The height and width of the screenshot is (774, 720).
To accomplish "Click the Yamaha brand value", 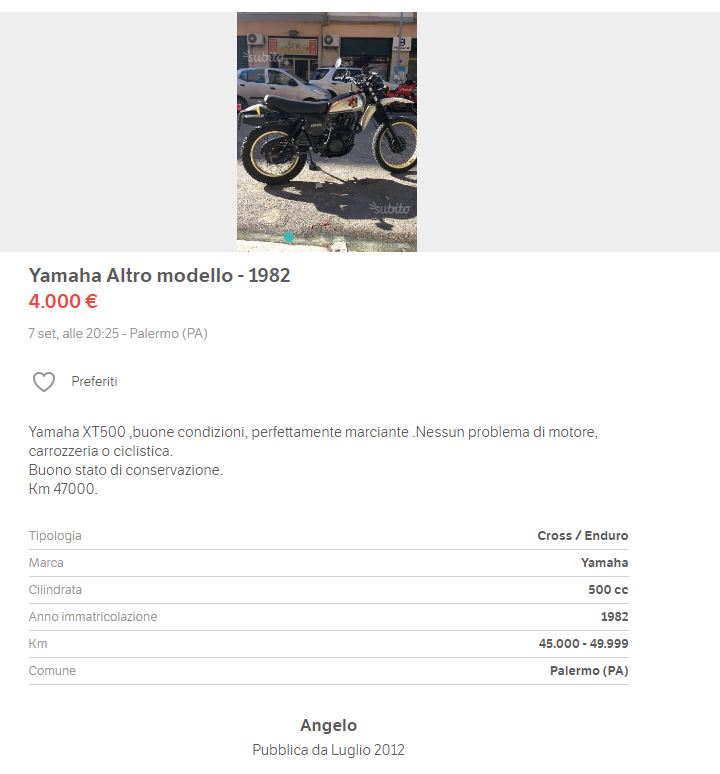I will pyautogui.click(x=605, y=563).
